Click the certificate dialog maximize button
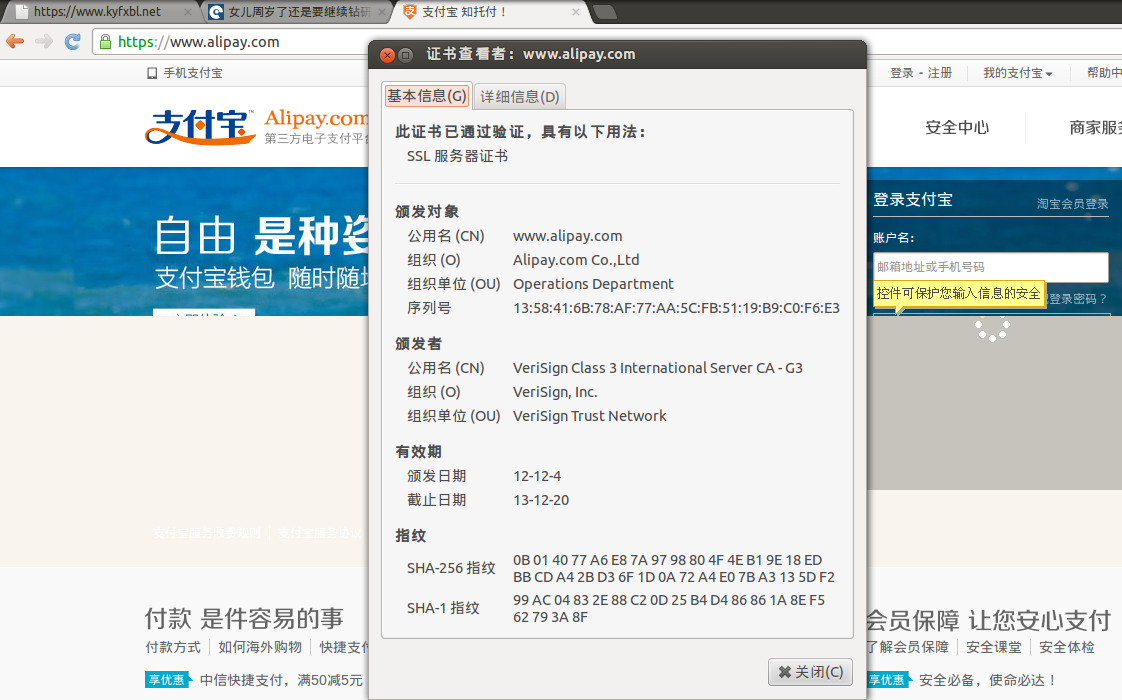Screen dimensions: 1122x700 [x=406, y=54]
